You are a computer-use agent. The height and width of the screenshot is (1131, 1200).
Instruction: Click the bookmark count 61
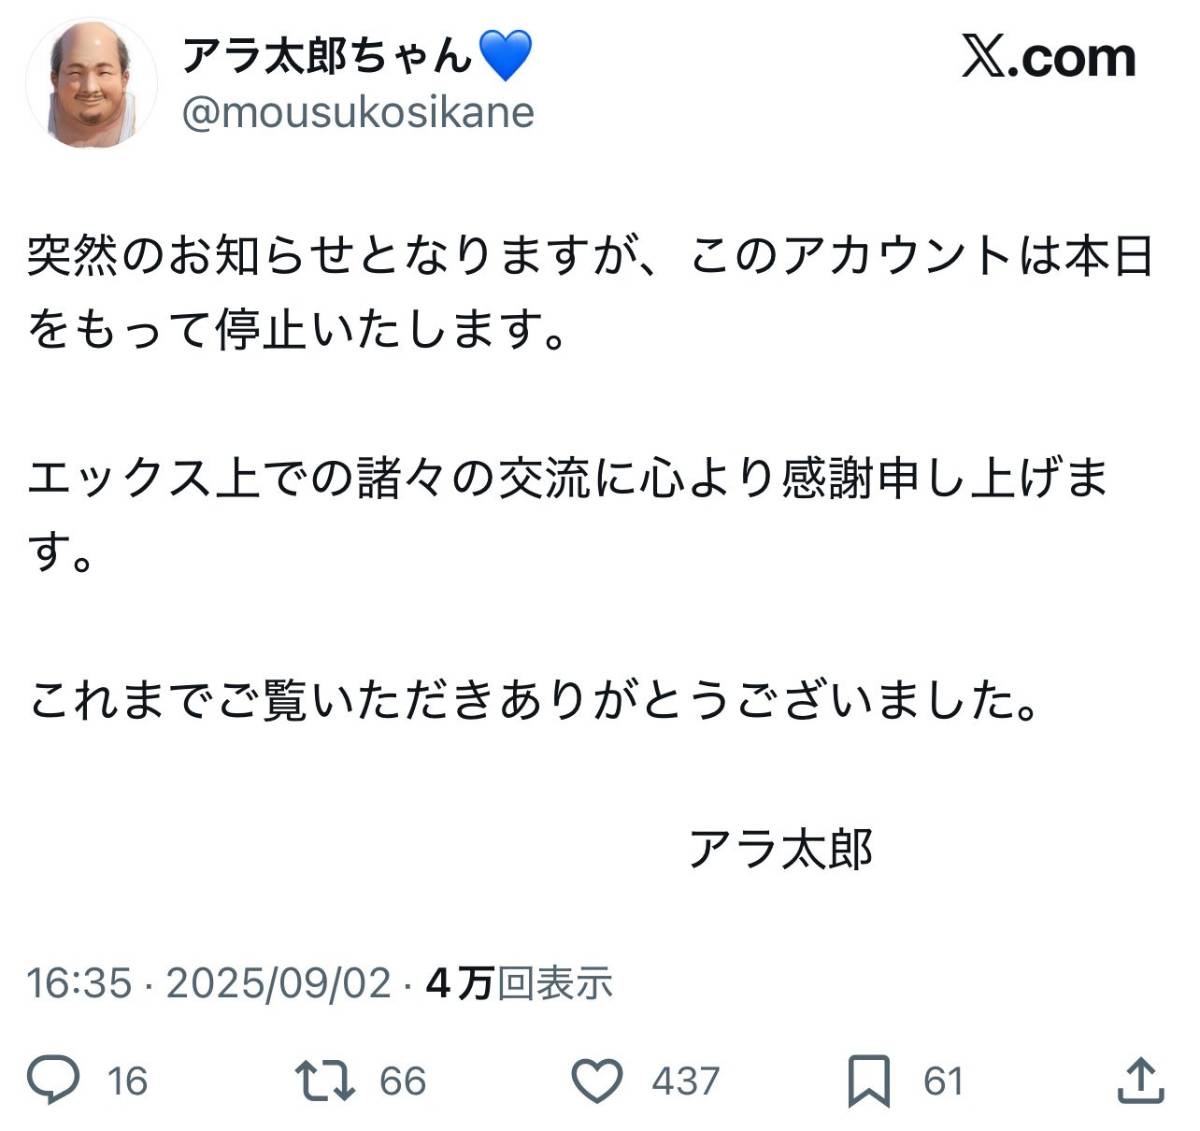(942, 1081)
